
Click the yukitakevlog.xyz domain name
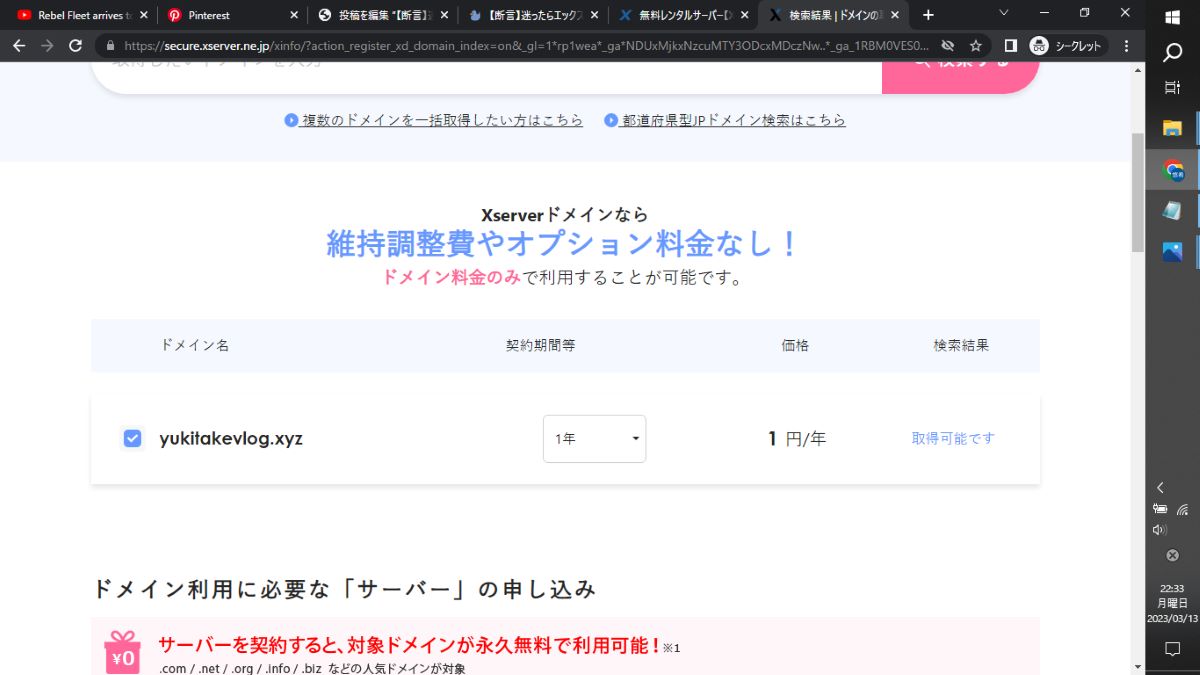(x=231, y=438)
